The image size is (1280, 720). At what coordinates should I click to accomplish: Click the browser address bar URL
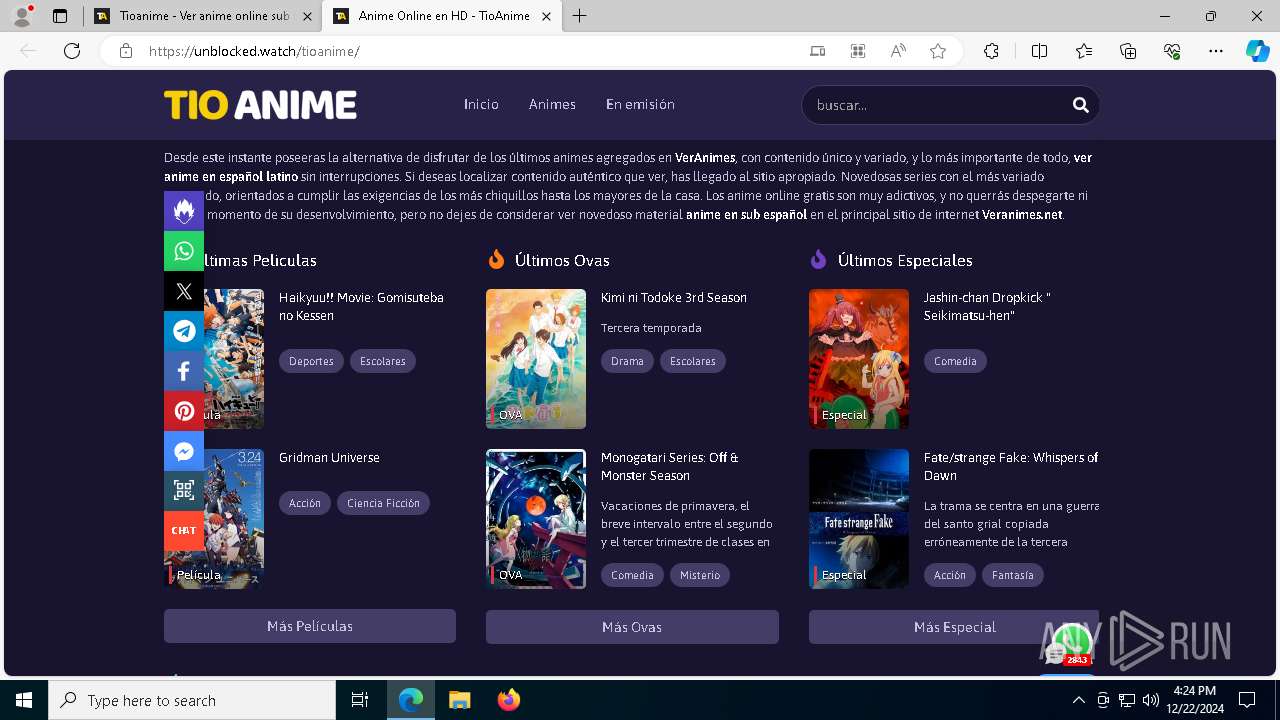pyautogui.click(x=254, y=51)
